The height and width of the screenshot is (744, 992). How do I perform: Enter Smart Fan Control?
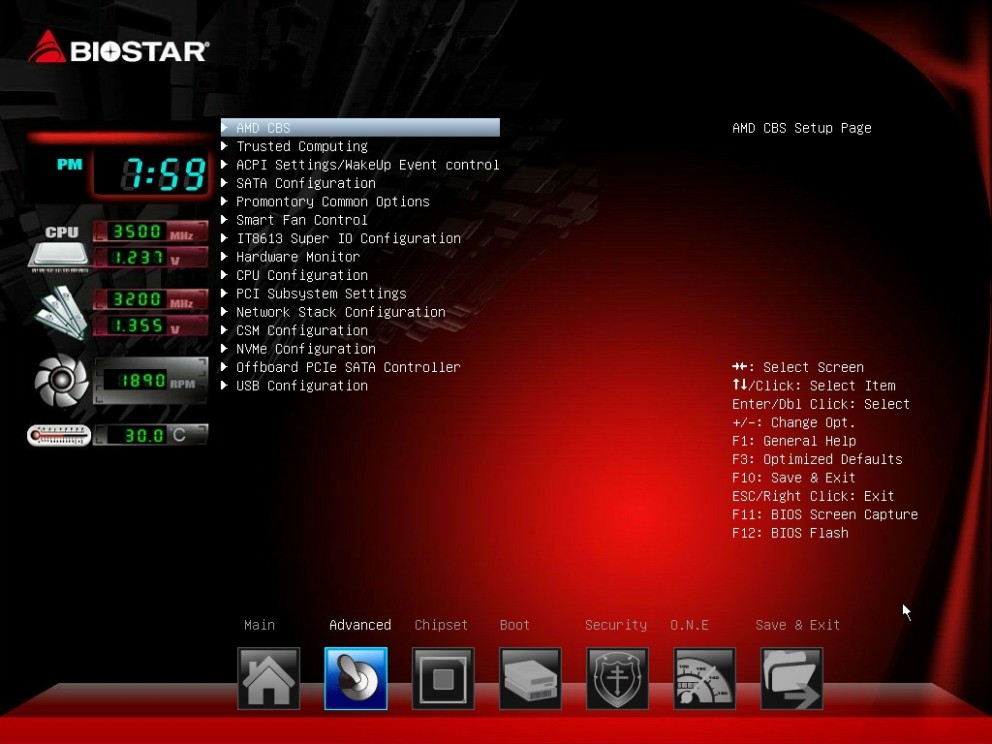point(301,220)
